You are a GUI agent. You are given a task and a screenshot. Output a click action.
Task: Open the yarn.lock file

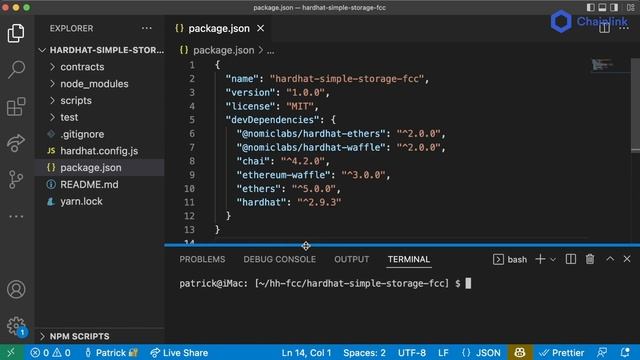pos(100,201)
